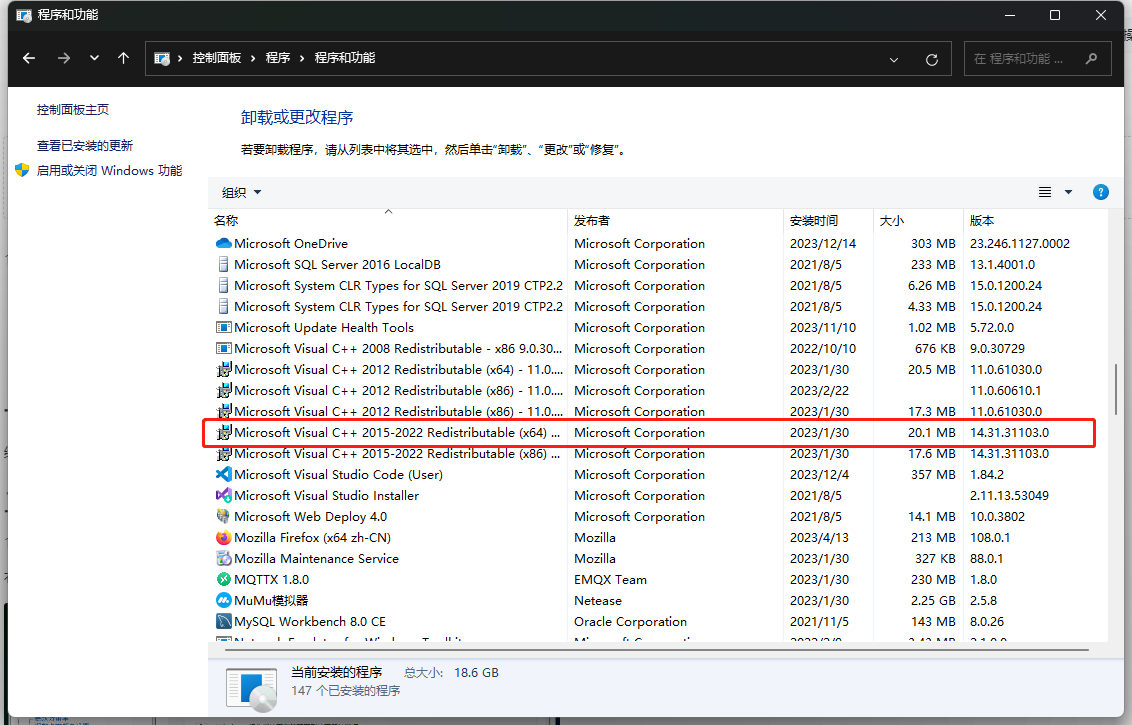The image size is (1132, 725).
Task: Click 2.11.13.53049 version cell
Action: (1009, 495)
